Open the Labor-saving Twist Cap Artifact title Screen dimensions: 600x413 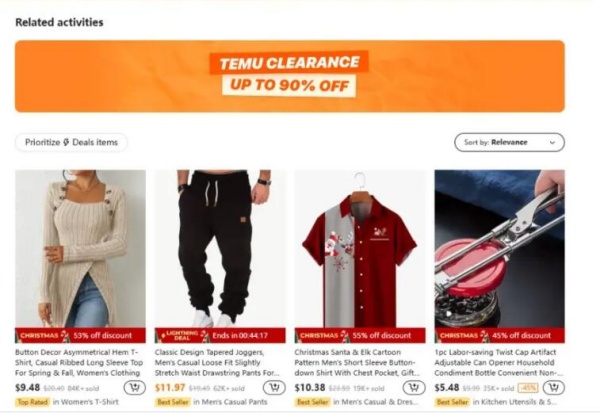[x=498, y=362]
